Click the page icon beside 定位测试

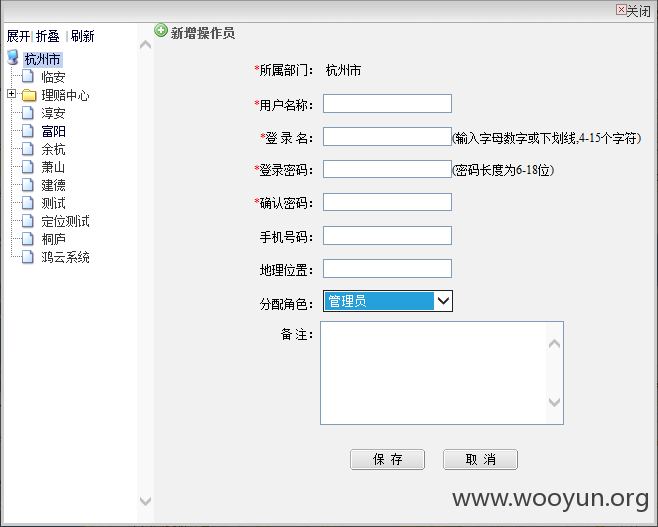coord(28,220)
